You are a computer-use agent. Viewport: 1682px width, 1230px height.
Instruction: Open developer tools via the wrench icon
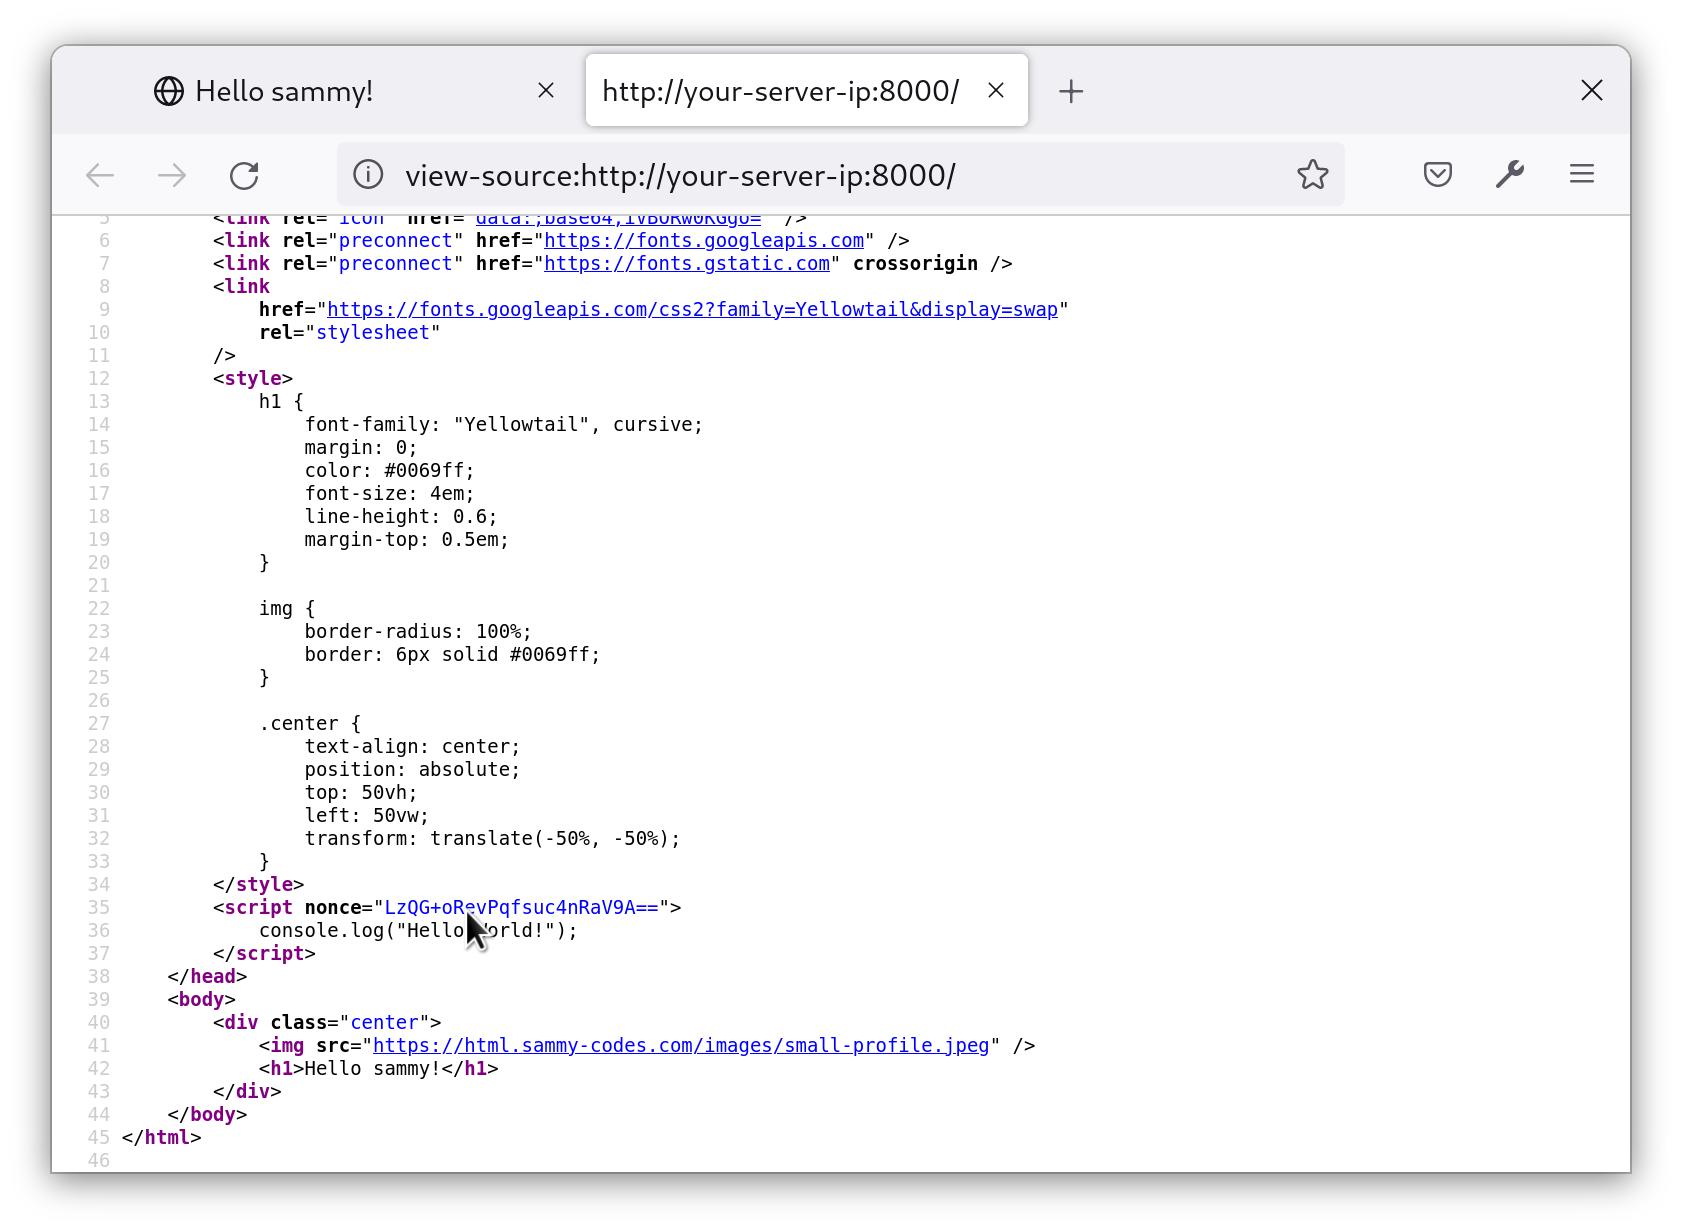pyautogui.click(x=1510, y=174)
